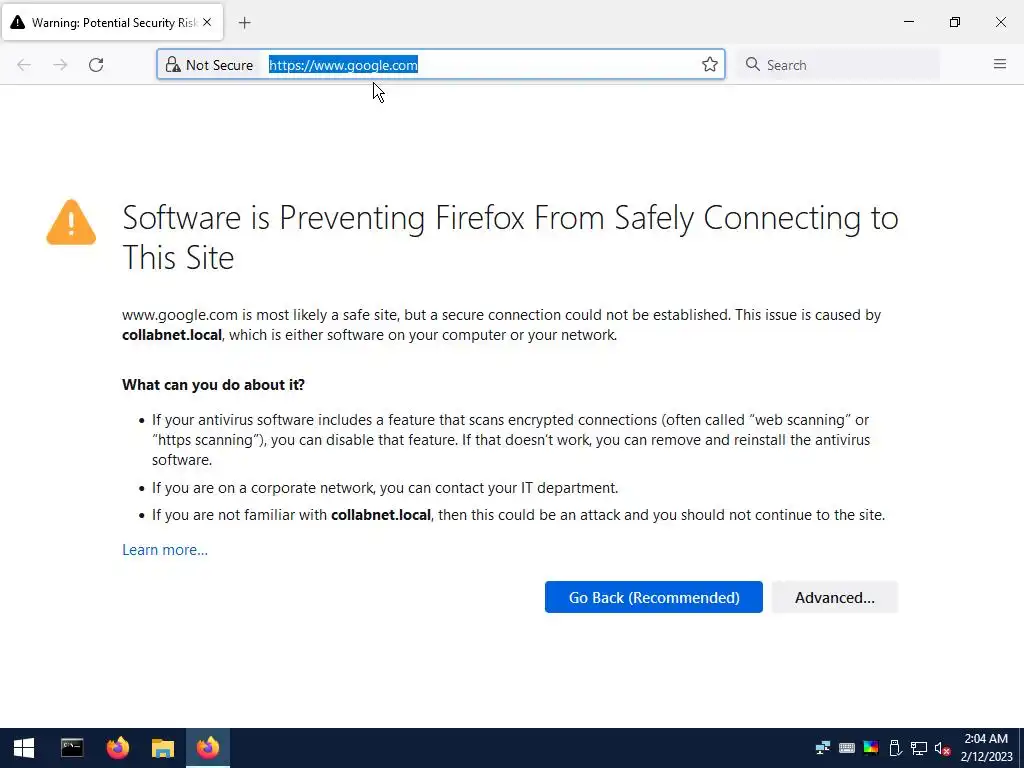Click the Advanced... button
The height and width of the screenshot is (768, 1024).
[835, 597]
